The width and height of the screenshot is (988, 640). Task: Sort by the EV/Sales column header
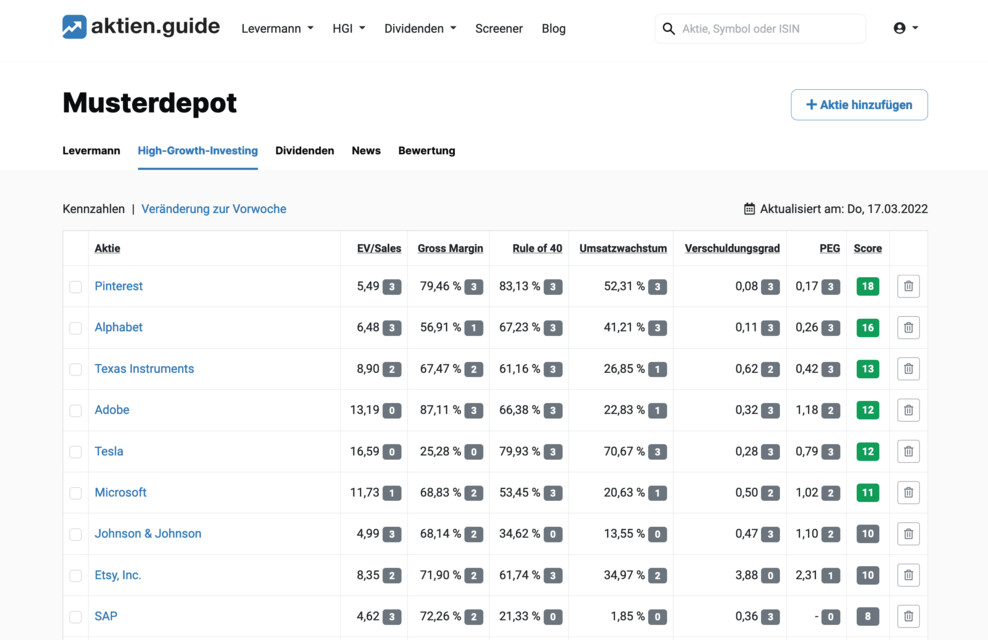point(379,248)
